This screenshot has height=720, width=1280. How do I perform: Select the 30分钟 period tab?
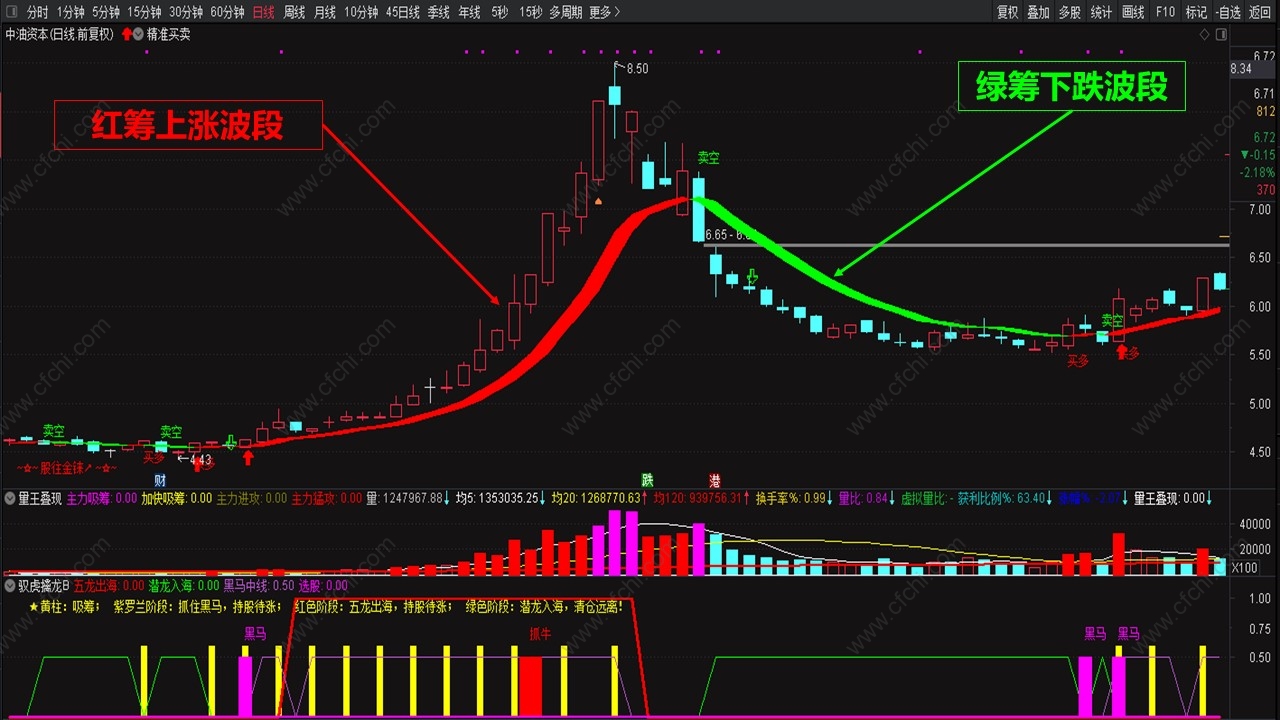186,12
